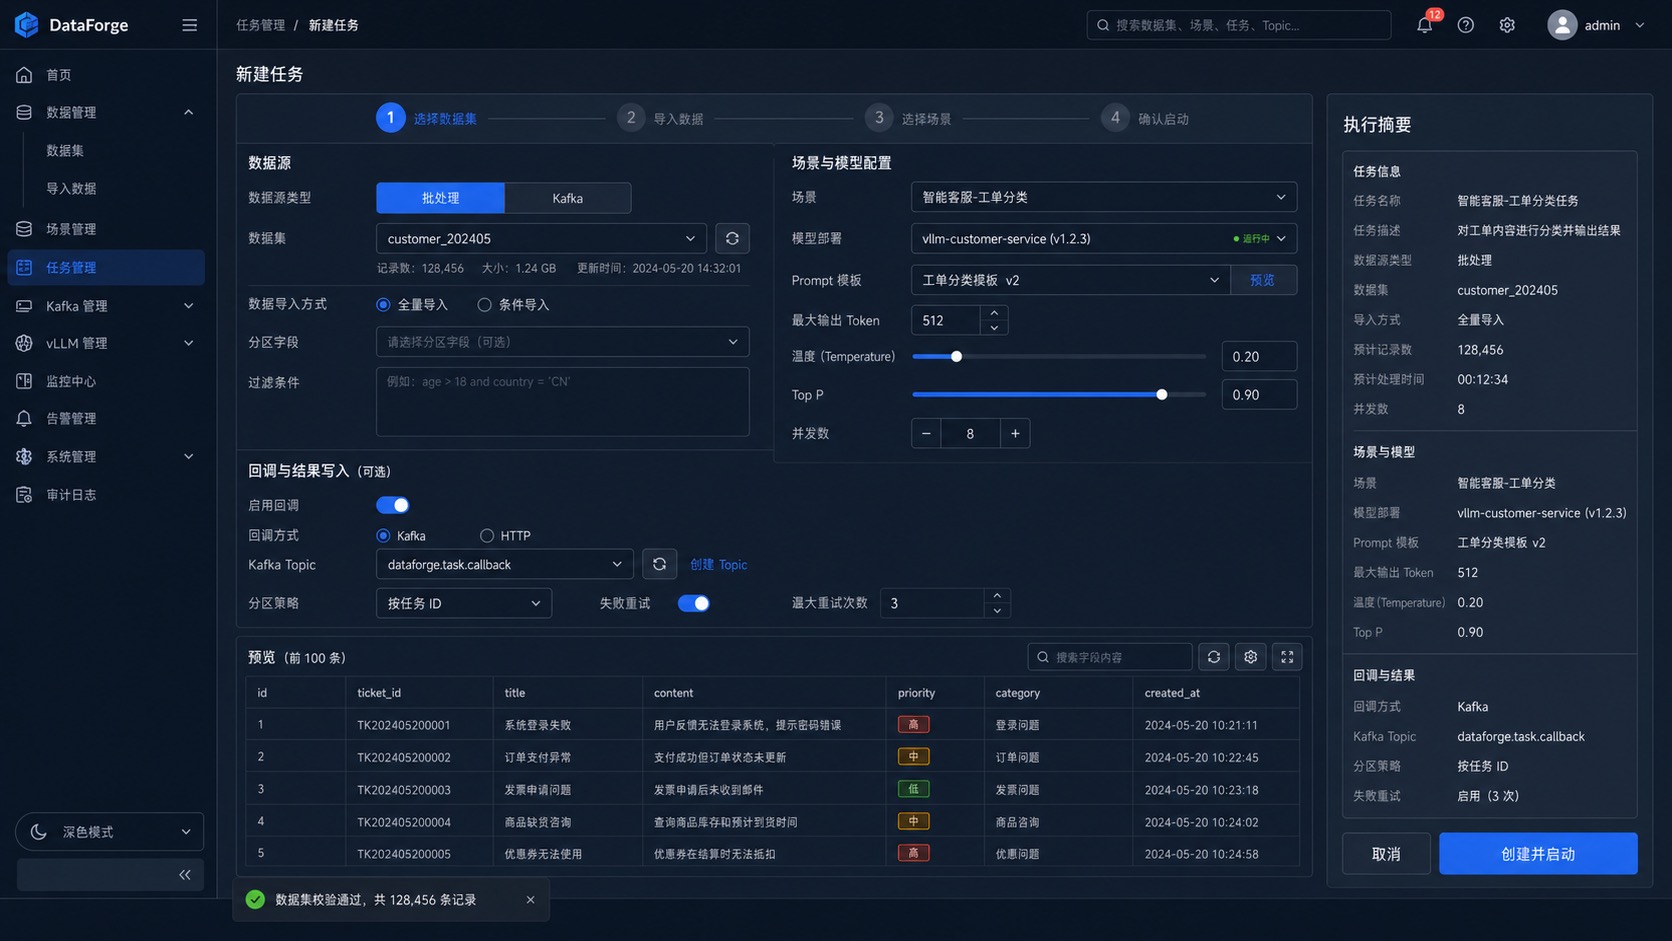
Task: Click the 过滤条件 text area
Action: point(562,402)
